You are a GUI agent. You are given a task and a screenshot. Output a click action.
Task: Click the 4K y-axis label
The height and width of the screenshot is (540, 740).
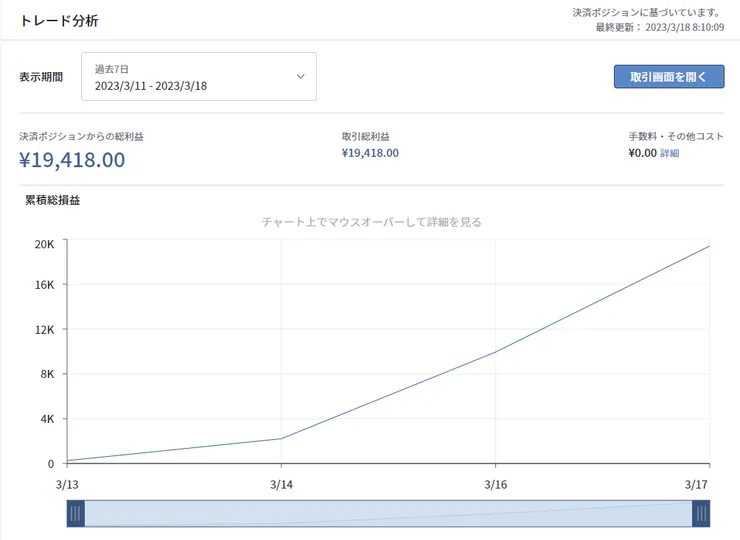tap(47, 419)
